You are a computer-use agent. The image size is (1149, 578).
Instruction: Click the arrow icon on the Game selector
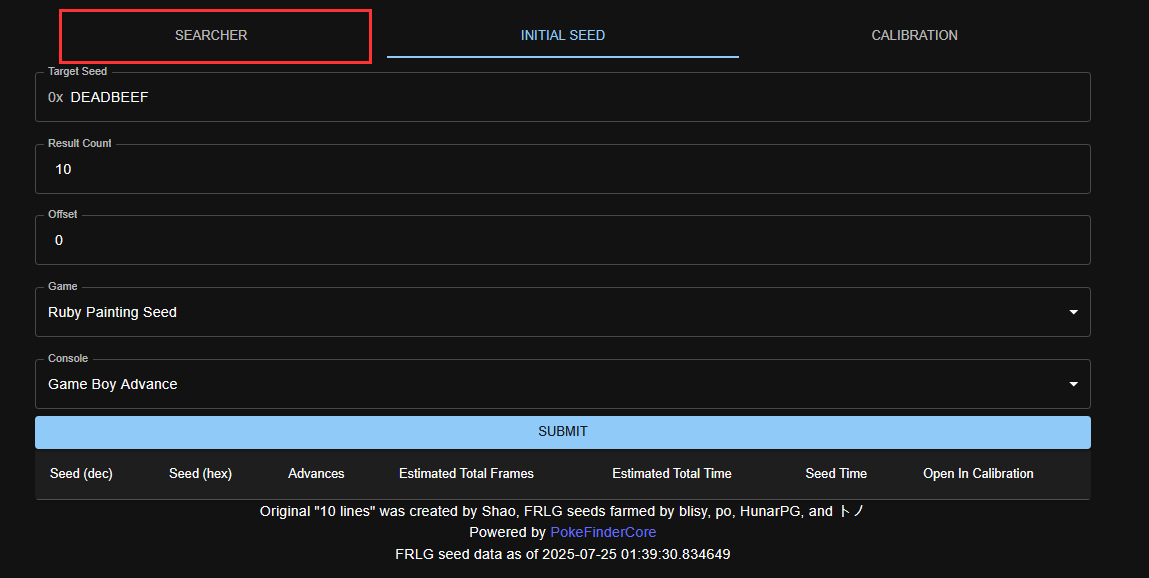coord(1073,313)
